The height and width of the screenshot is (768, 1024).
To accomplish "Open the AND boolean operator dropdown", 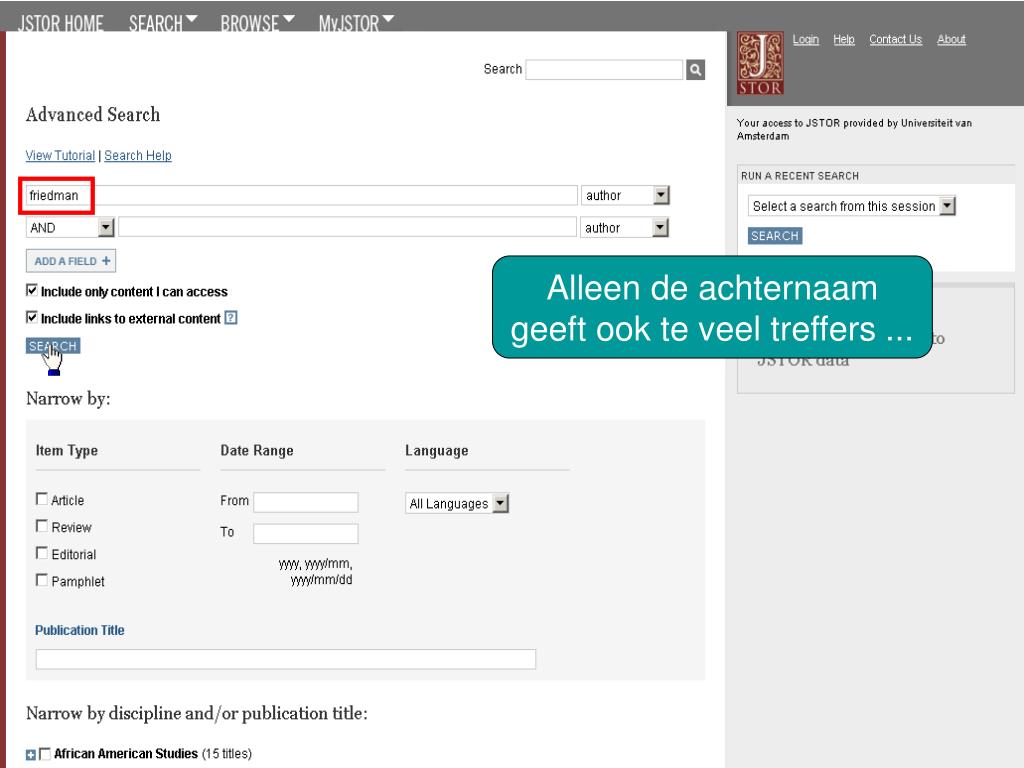I will click(71, 227).
